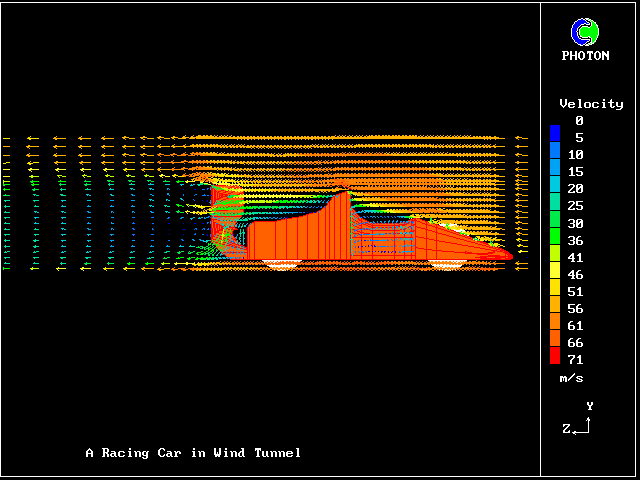Click the racing car's rear wheel

coord(280,264)
